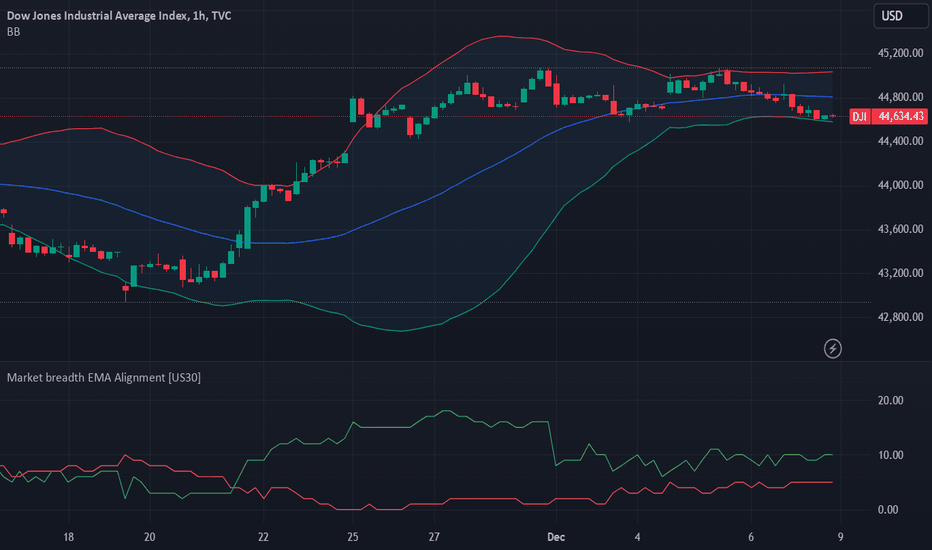Click the 18 date label on time axis
Viewport: 932px width, 550px height.
(x=68, y=537)
